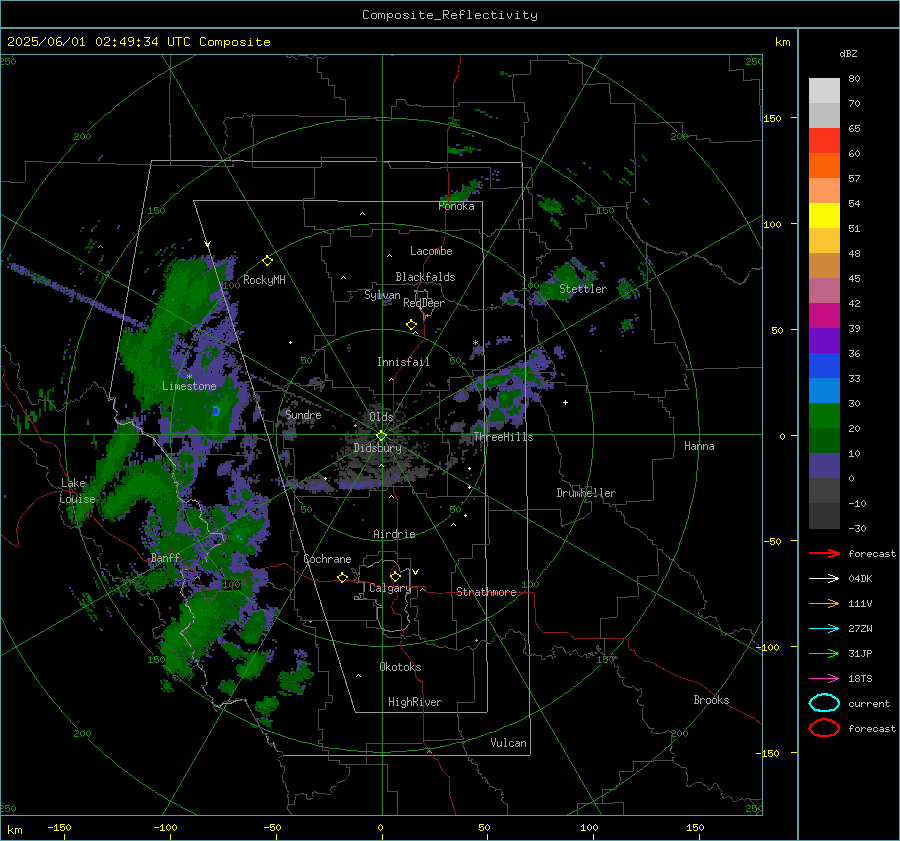This screenshot has width=900, height=841.
Task: Click the yellow diamond marker beside RockyMH
Action: click(x=267, y=261)
